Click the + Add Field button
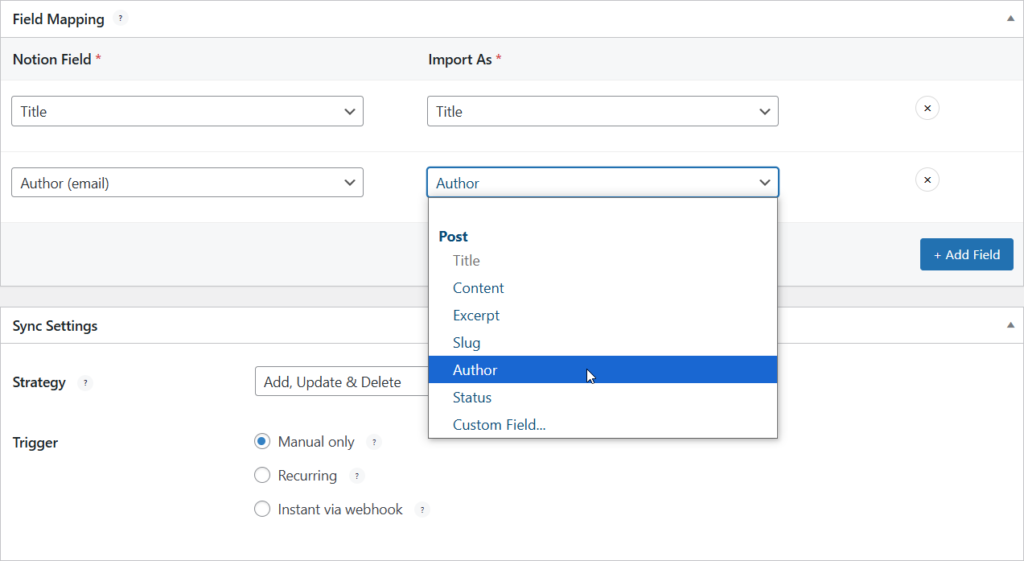The width and height of the screenshot is (1024, 561). click(967, 254)
